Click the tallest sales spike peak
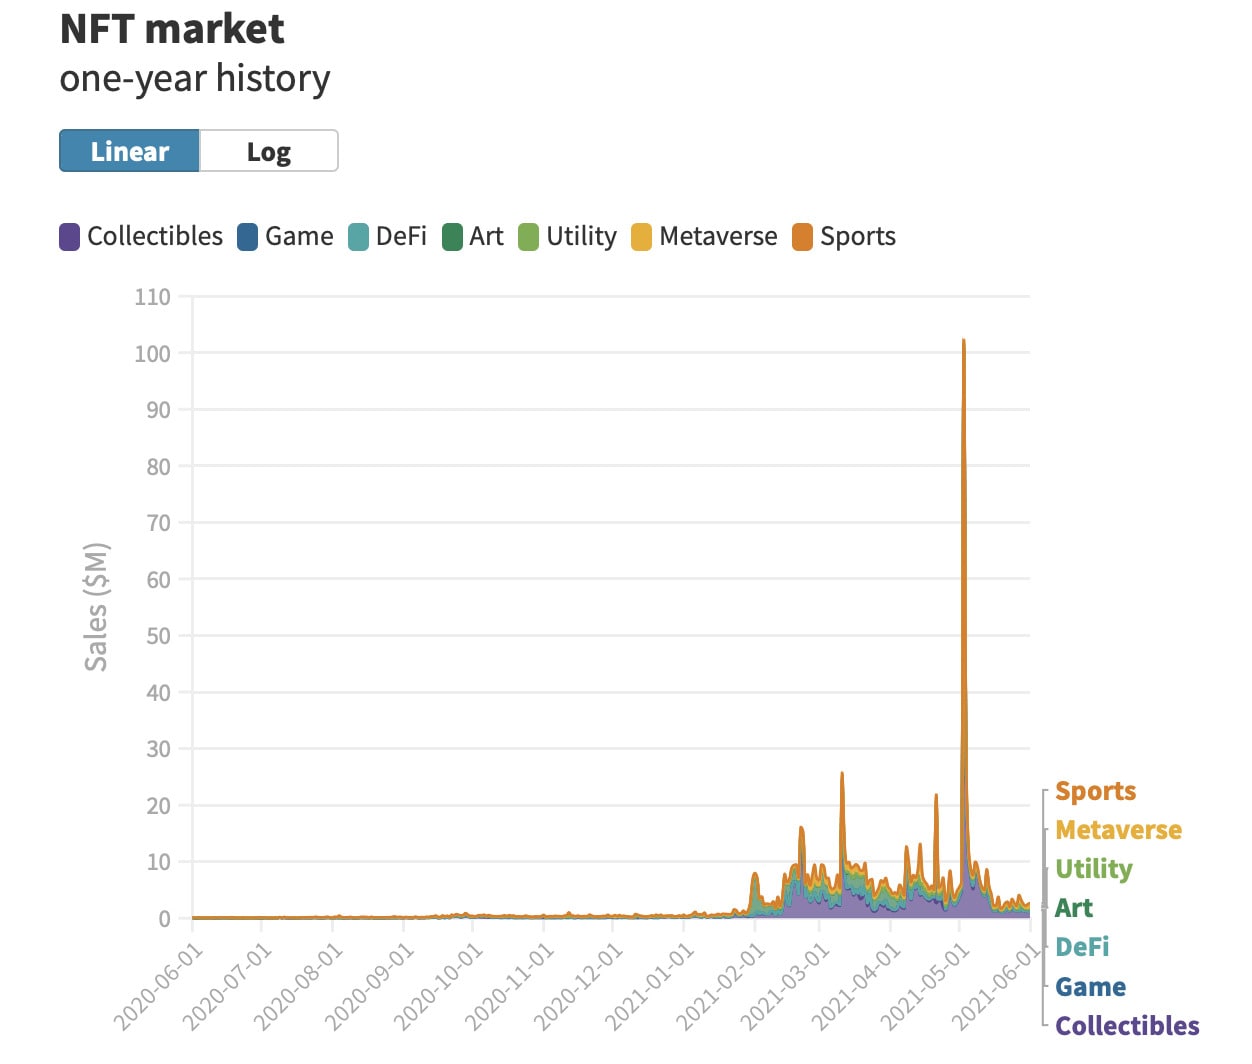Screen dimensions: 1252x1064 [x=963, y=342]
